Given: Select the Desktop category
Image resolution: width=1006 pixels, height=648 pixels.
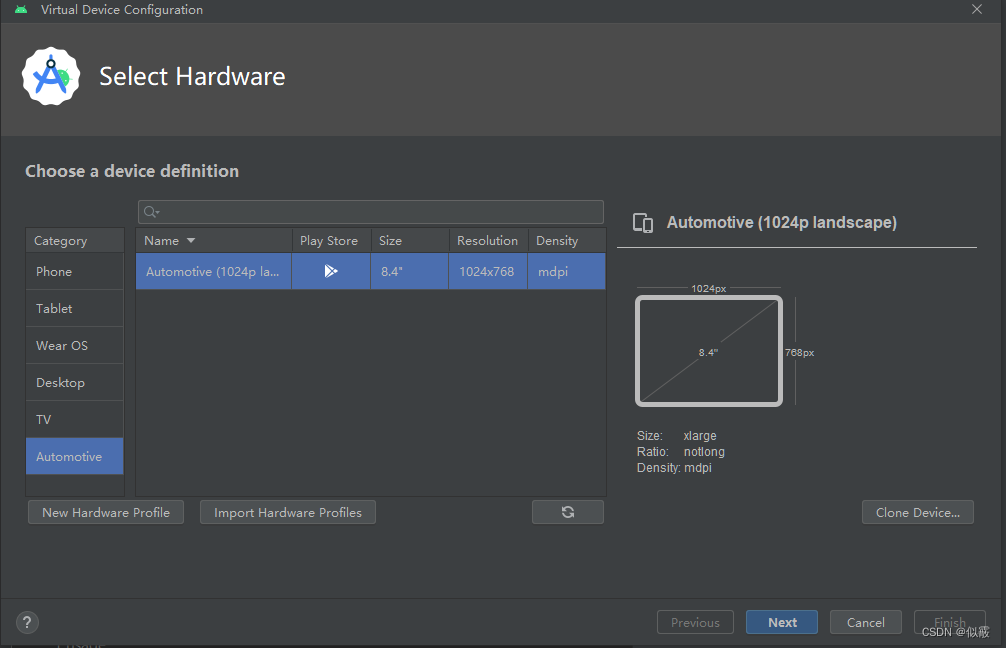Looking at the screenshot, I should pyautogui.click(x=74, y=383).
